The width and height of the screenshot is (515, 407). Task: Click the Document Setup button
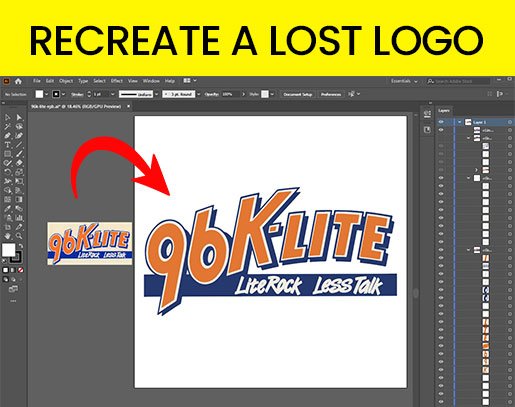(298, 94)
